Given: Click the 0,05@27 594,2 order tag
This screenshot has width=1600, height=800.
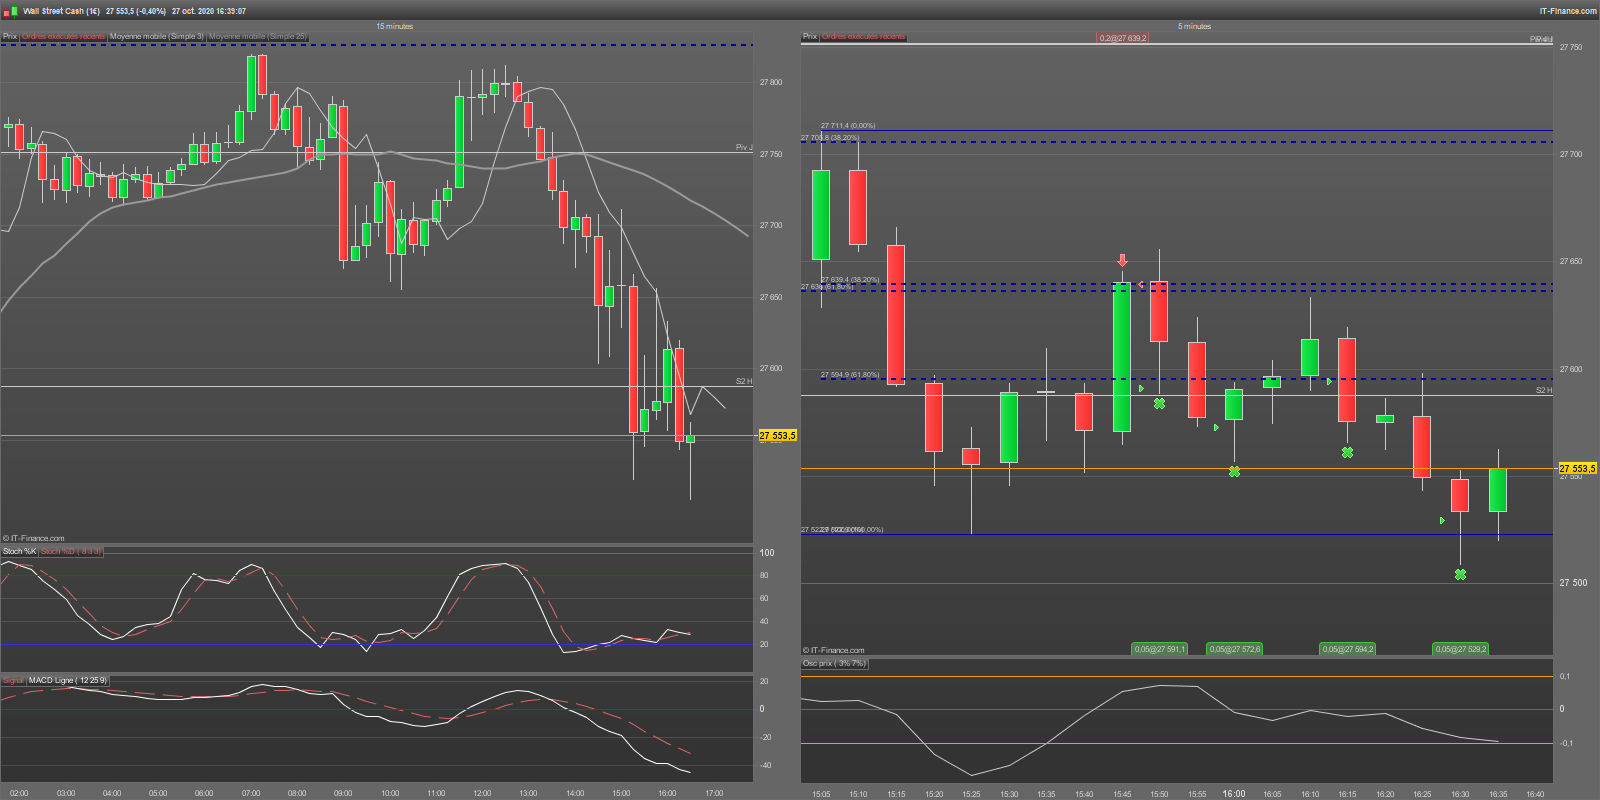Looking at the screenshot, I should click(x=1347, y=649).
